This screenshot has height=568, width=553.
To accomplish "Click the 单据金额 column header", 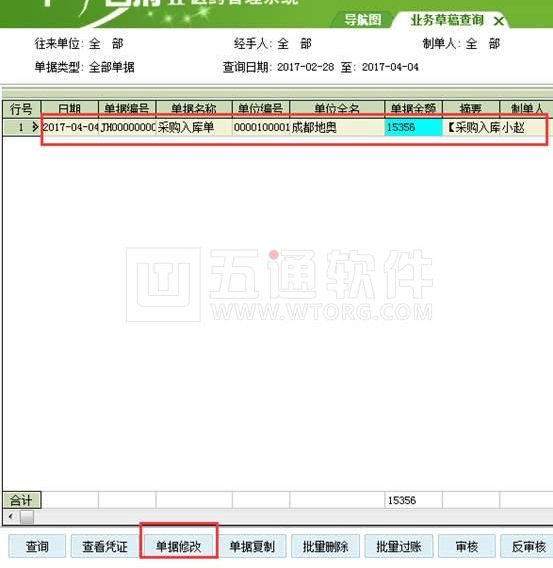I will coord(413,108).
